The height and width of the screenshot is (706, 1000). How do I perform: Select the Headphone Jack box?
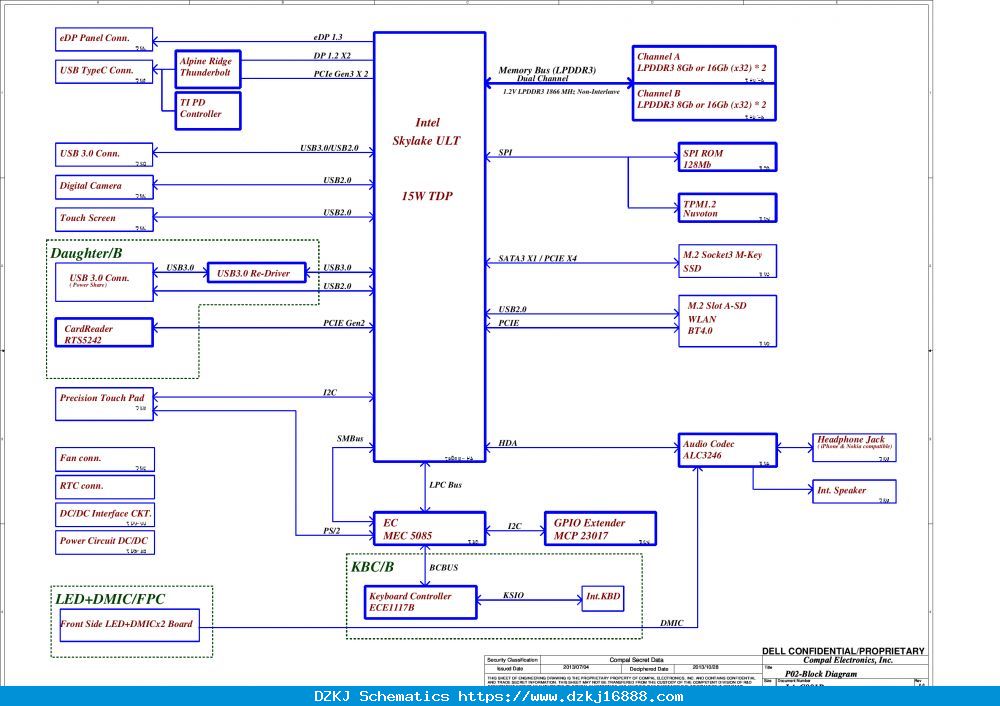(854, 447)
